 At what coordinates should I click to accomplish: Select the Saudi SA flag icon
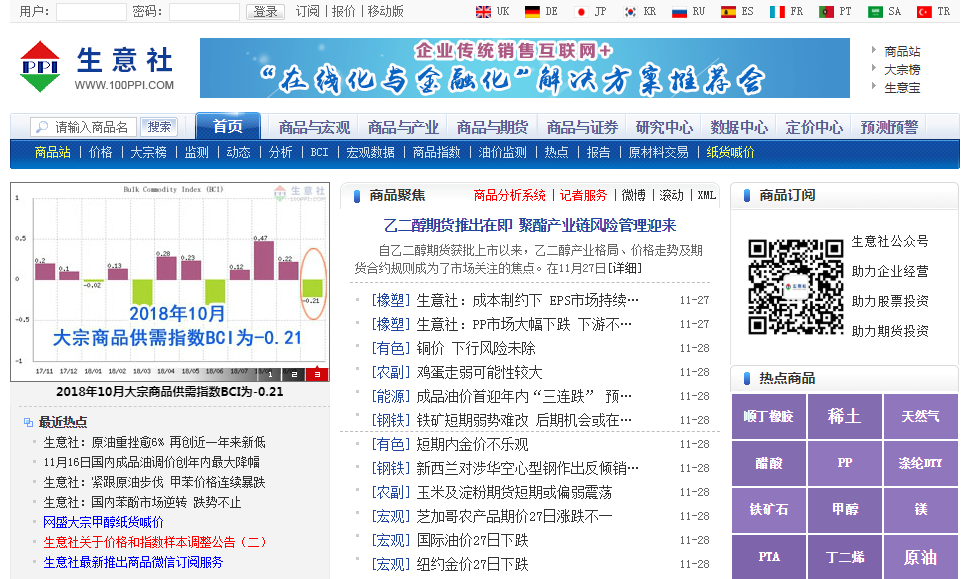point(875,12)
